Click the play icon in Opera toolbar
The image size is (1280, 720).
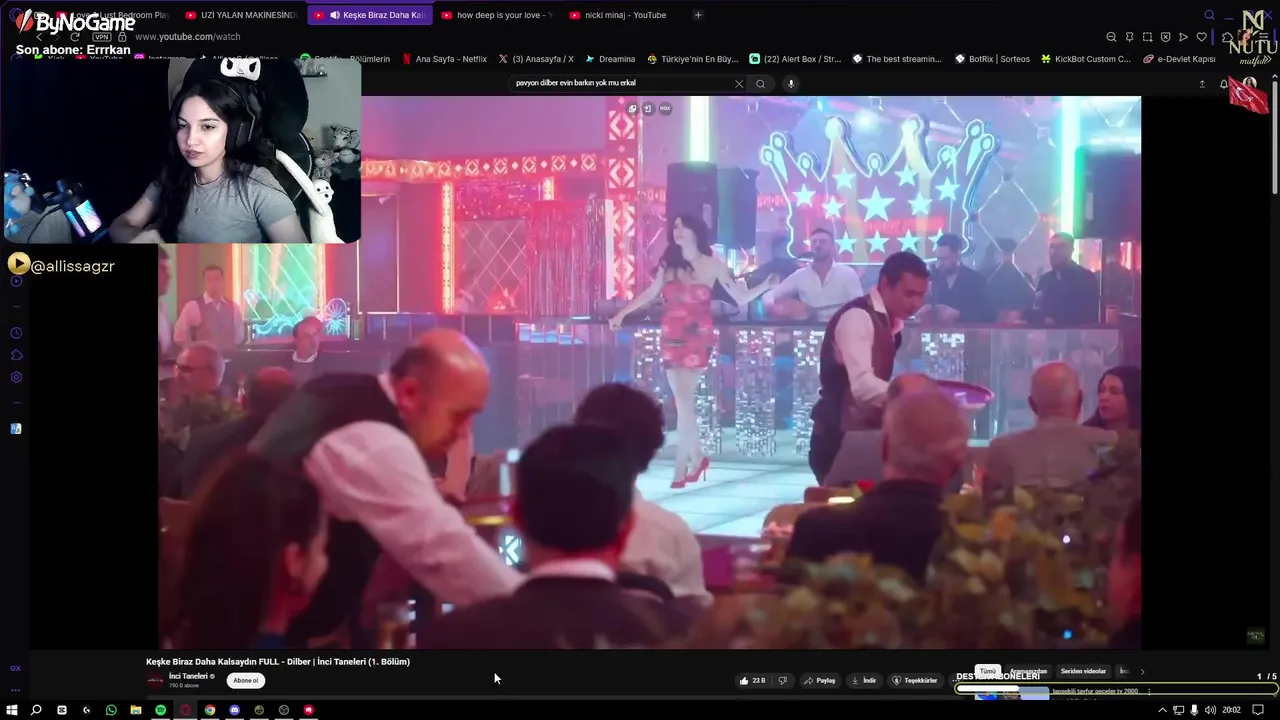tap(1183, 37)
